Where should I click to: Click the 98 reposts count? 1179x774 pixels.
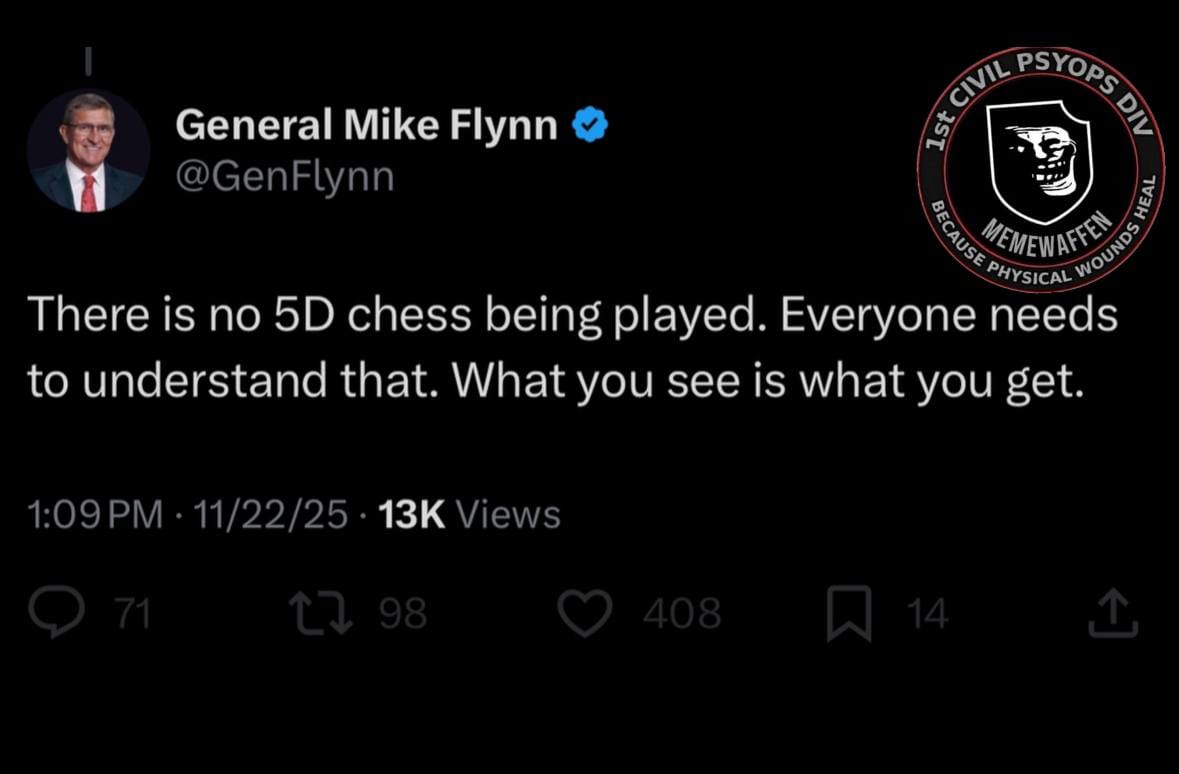pos(403,614)
